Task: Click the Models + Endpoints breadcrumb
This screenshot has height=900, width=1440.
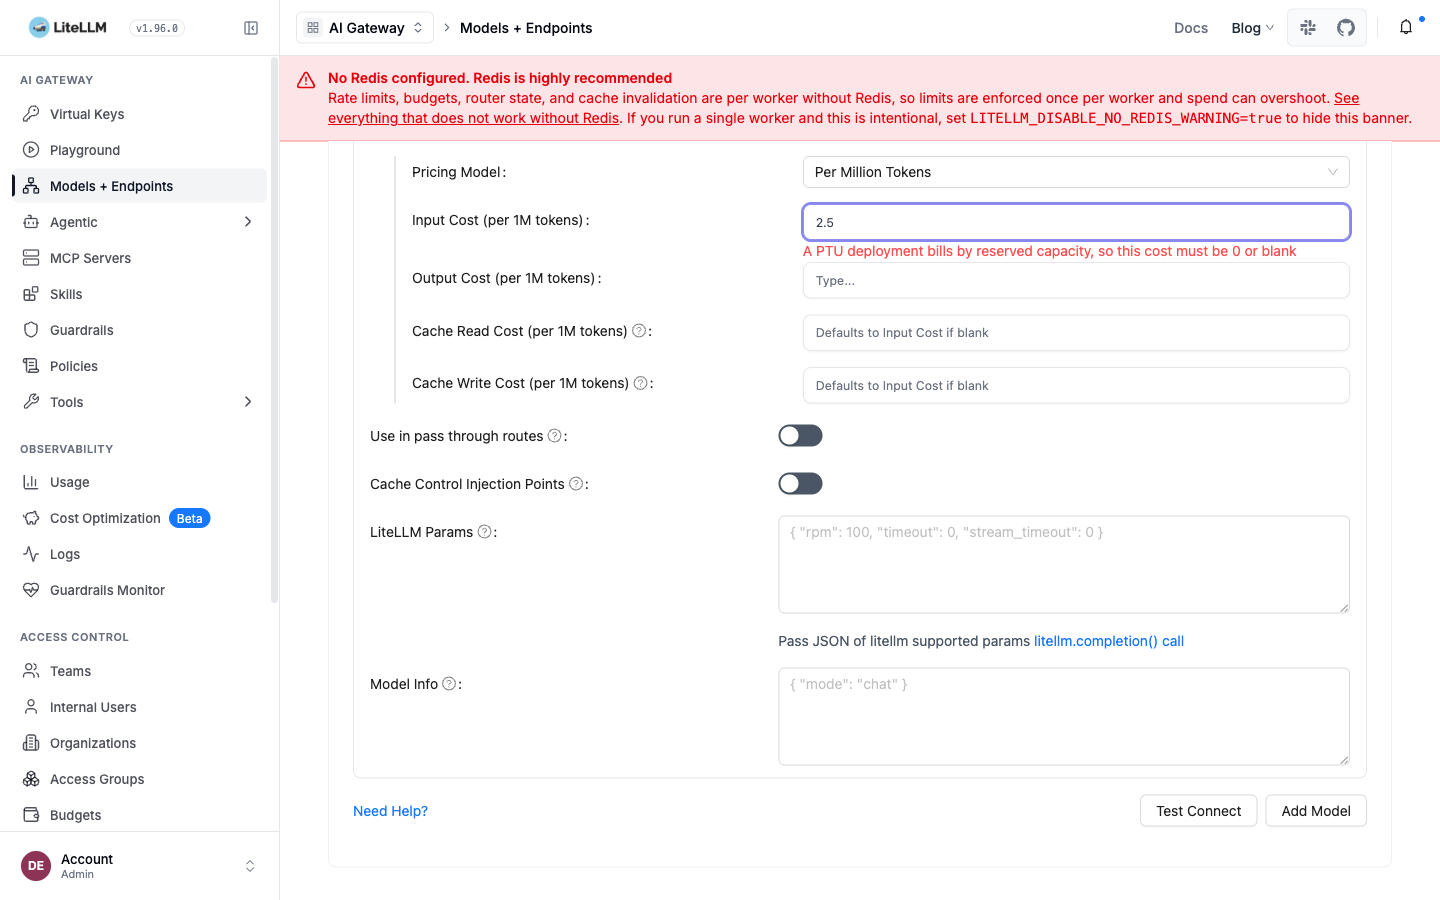Action: click(x=526, y=28)
